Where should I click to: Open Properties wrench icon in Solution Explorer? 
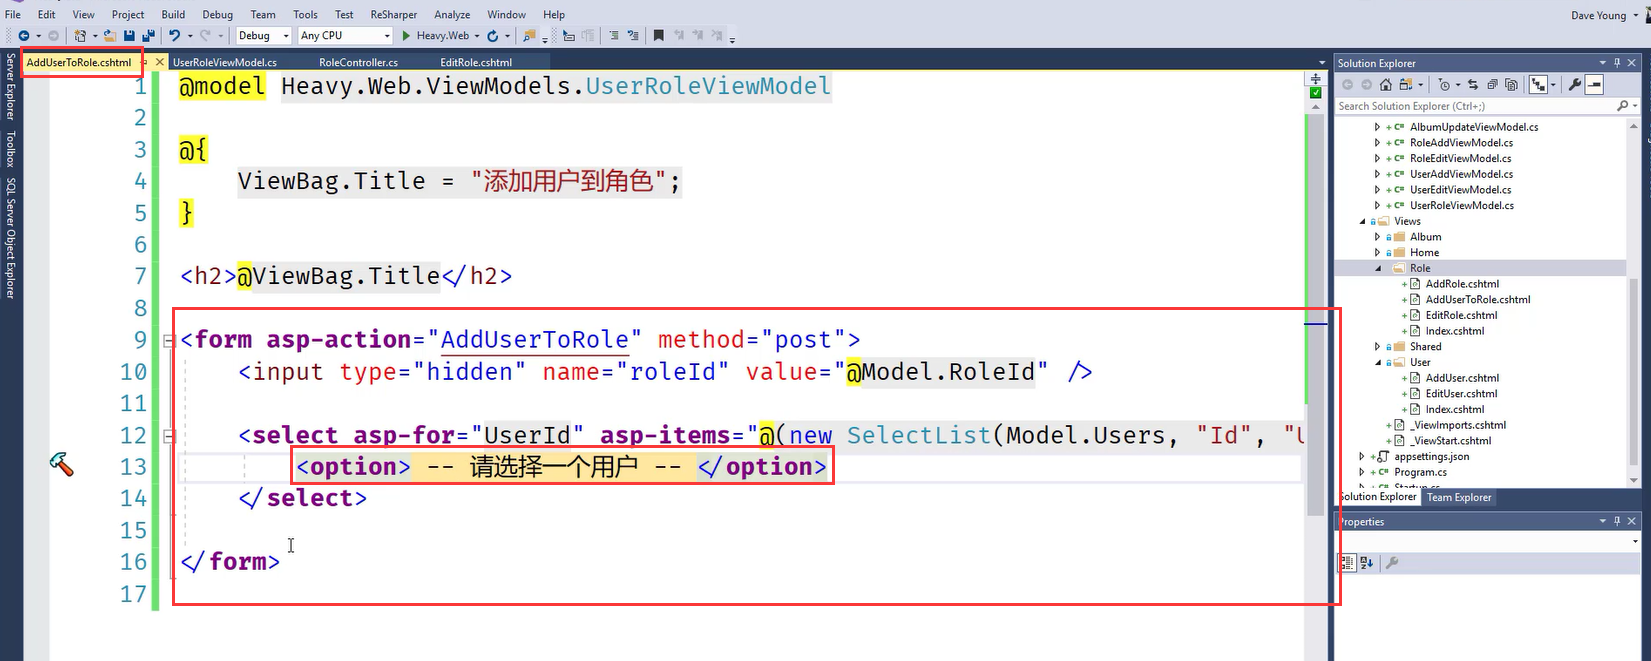coord(1574,85)
